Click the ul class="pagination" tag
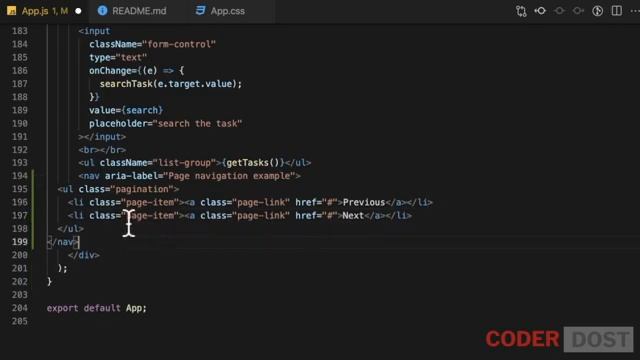640x360 pixels. point(118,189)
